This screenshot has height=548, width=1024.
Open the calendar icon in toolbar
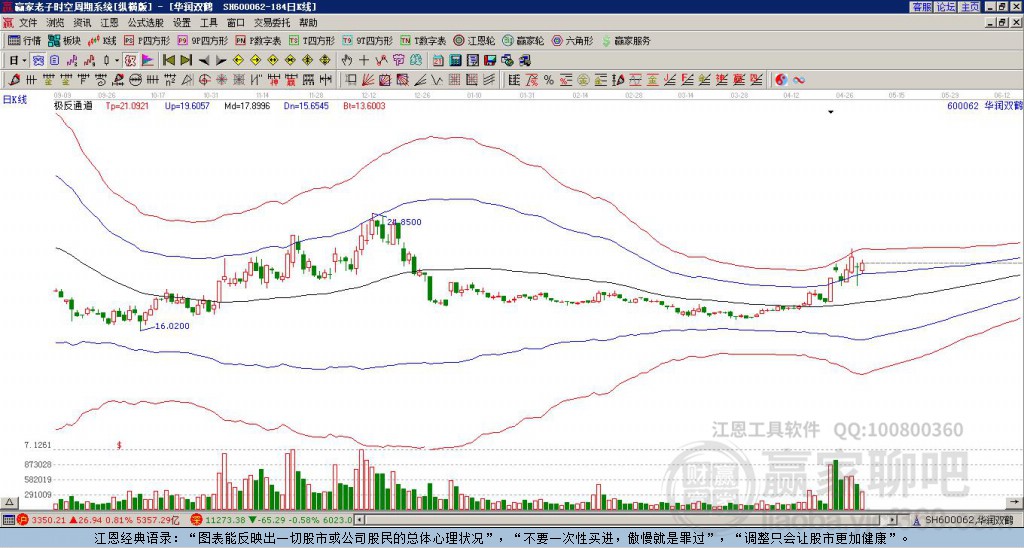tap(438, 60)
